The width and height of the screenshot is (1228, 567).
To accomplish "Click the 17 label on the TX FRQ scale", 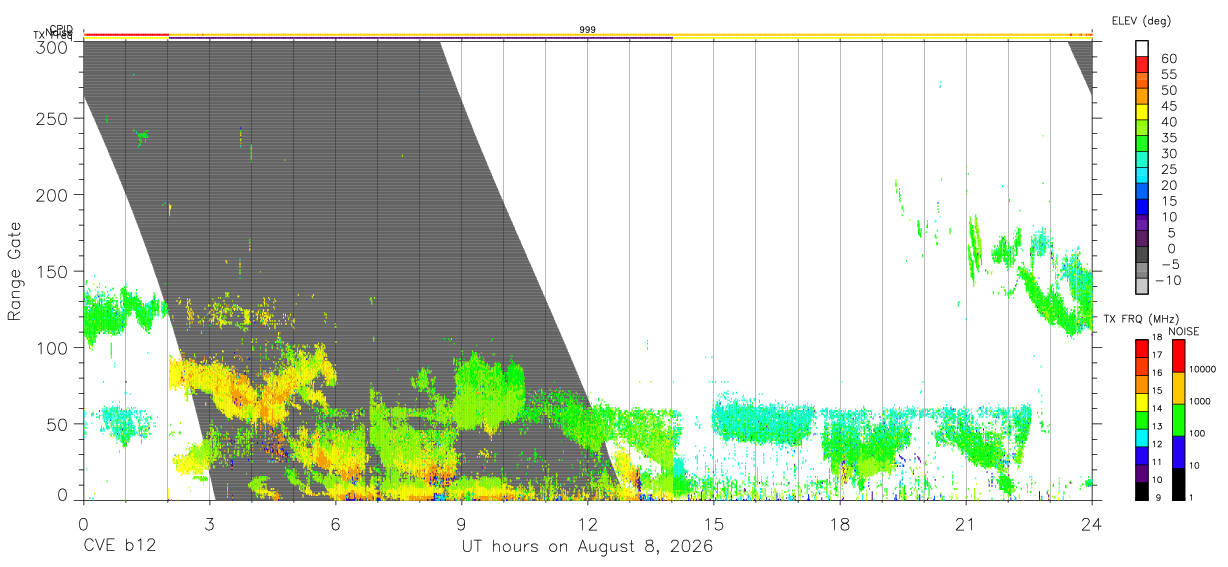I will (1157, 355).
